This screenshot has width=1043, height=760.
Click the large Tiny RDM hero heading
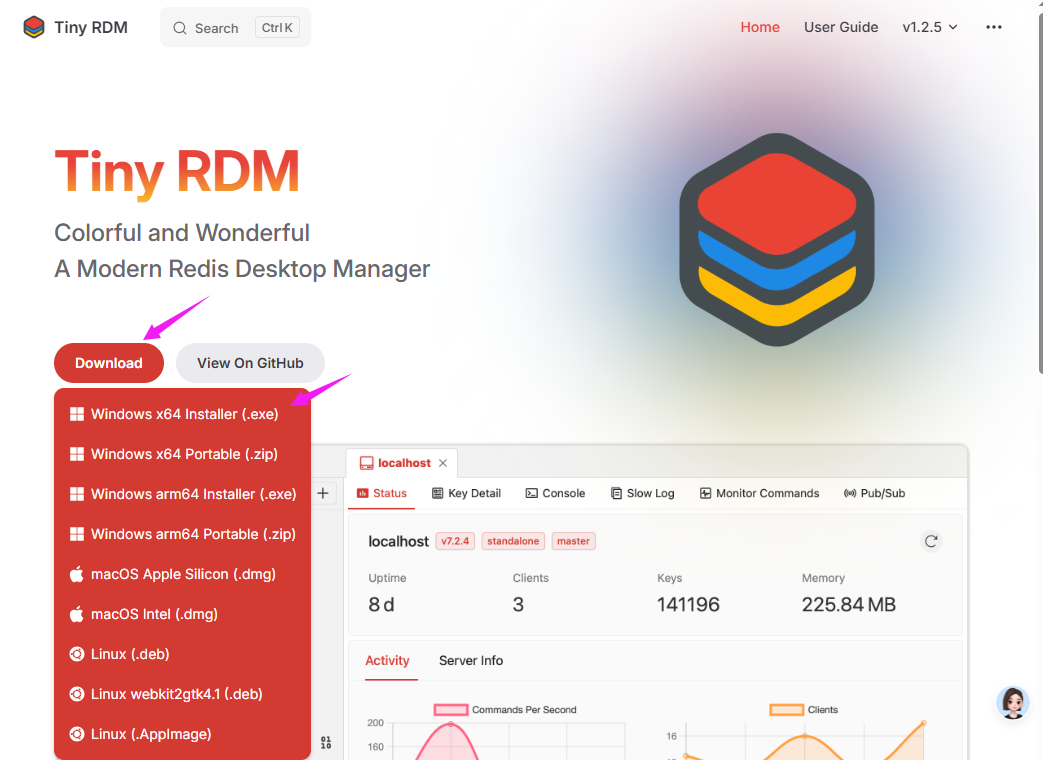(177, 172)
